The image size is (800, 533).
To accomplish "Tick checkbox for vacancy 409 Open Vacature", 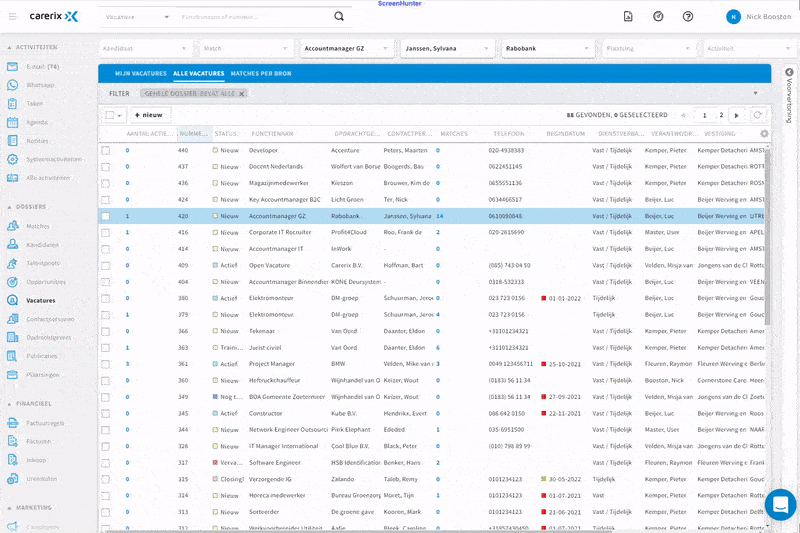I will (106, 266).
